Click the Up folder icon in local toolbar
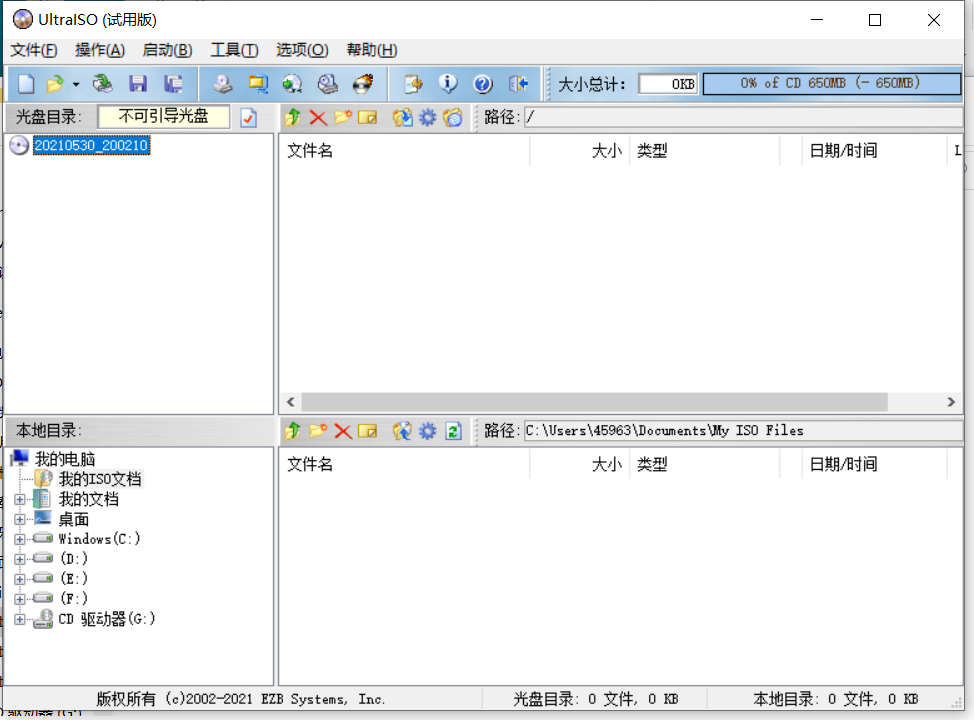Viewport: 974px width, 720px height. [x=293, y=431]
